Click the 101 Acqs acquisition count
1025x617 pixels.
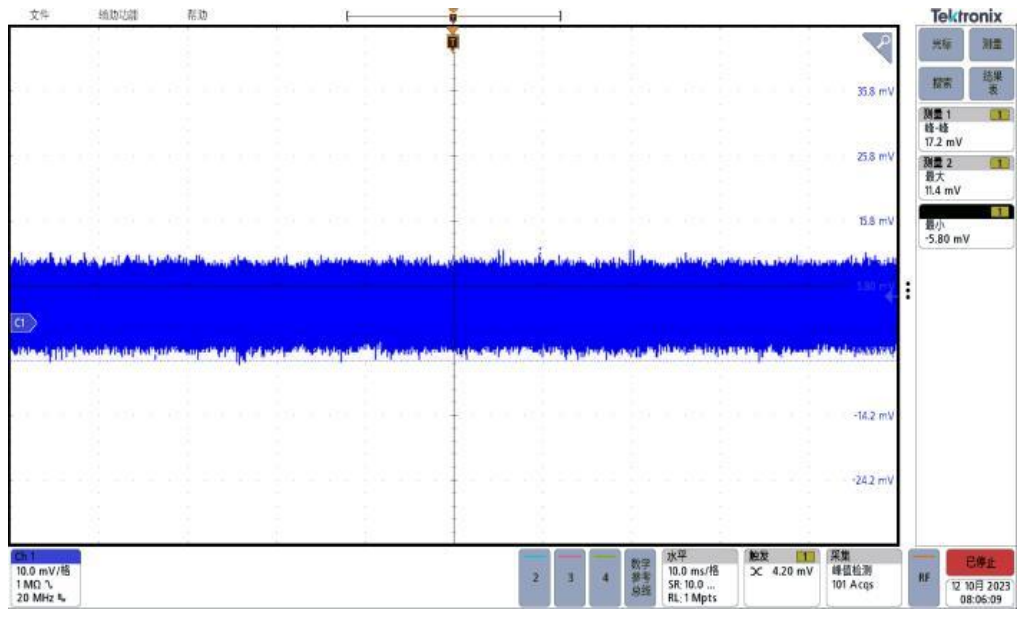click(852, 584)
